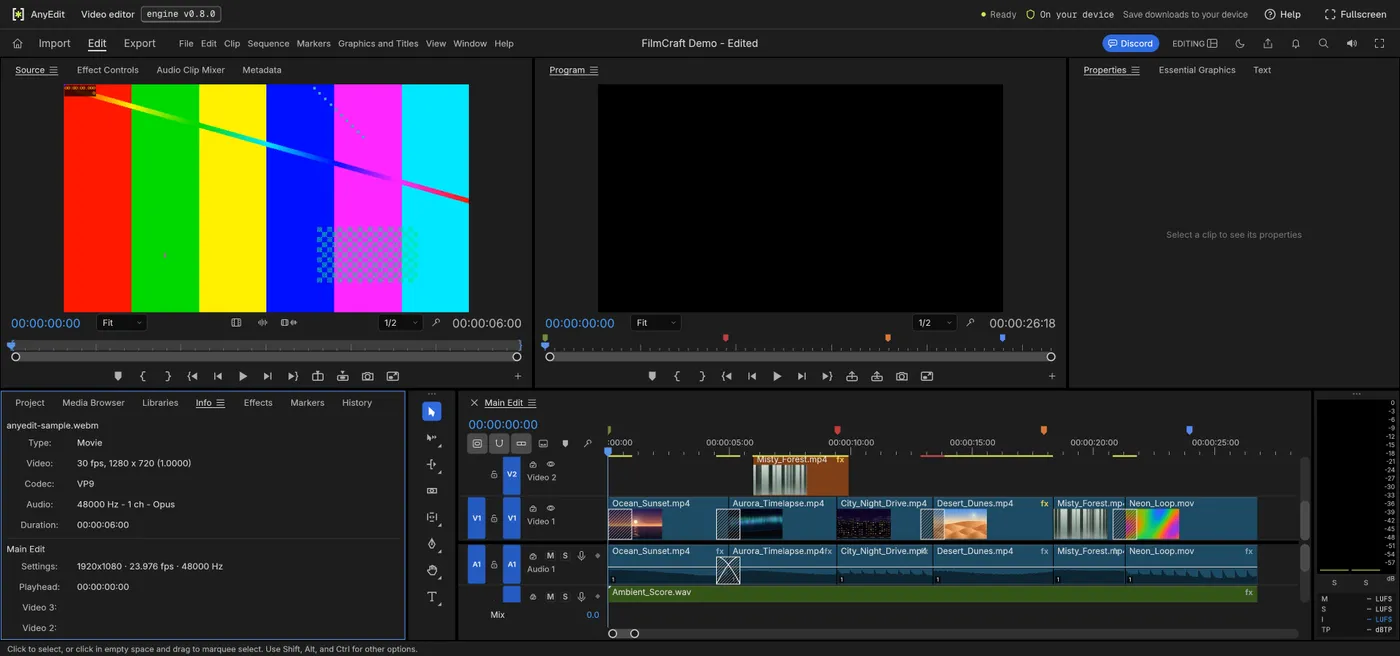This screenshot has height=656, width=1400.
Task: Click the Home icon
Action: point(17,43)
